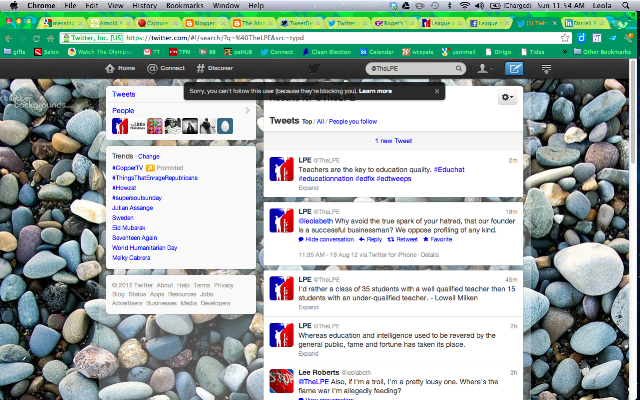The height and width of the screenshot is (400, 640).
Task: Click the URL address bar
Action: [x=315, y=38]
